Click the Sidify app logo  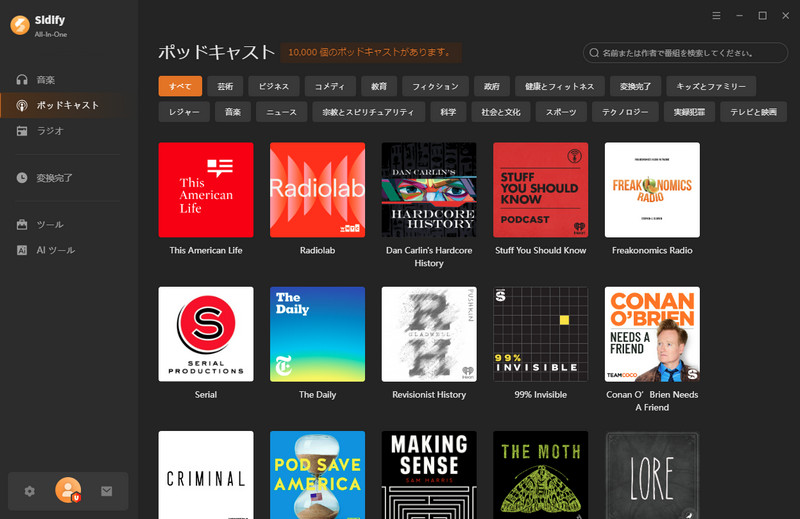pyautogui.click(x=19, y=25)
